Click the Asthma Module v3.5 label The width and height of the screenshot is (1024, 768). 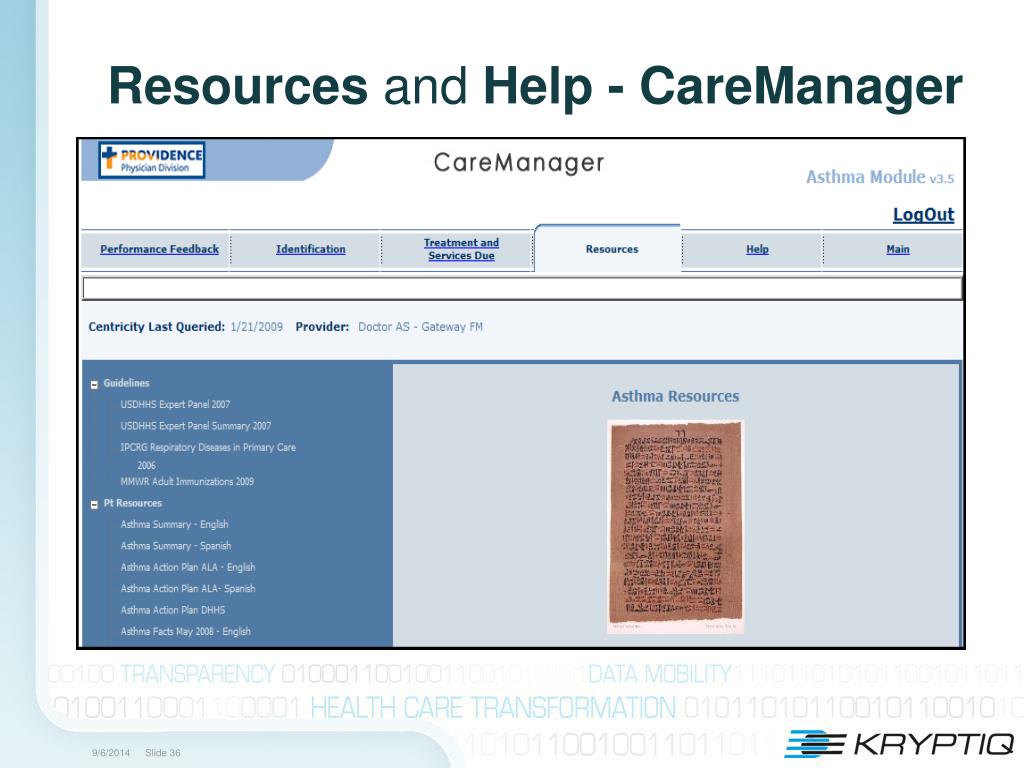point(880,178)
